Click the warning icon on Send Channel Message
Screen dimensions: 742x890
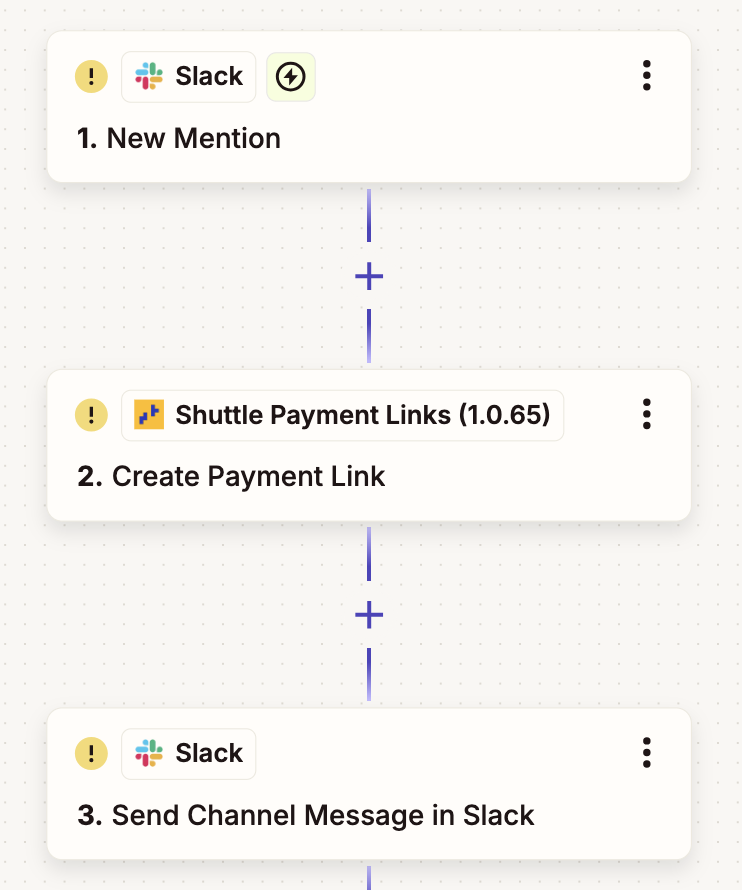(x=91, y=753)
